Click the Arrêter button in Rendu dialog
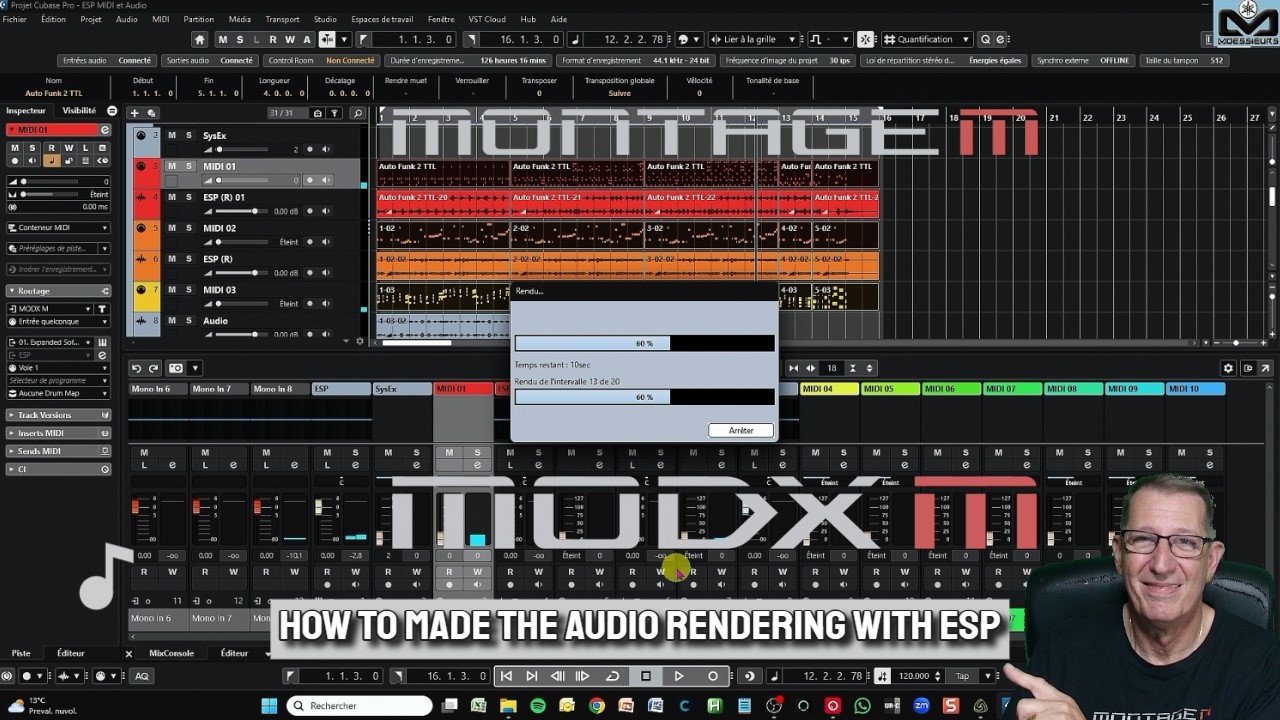1280x720 pixels. click(x=741, y=430)
